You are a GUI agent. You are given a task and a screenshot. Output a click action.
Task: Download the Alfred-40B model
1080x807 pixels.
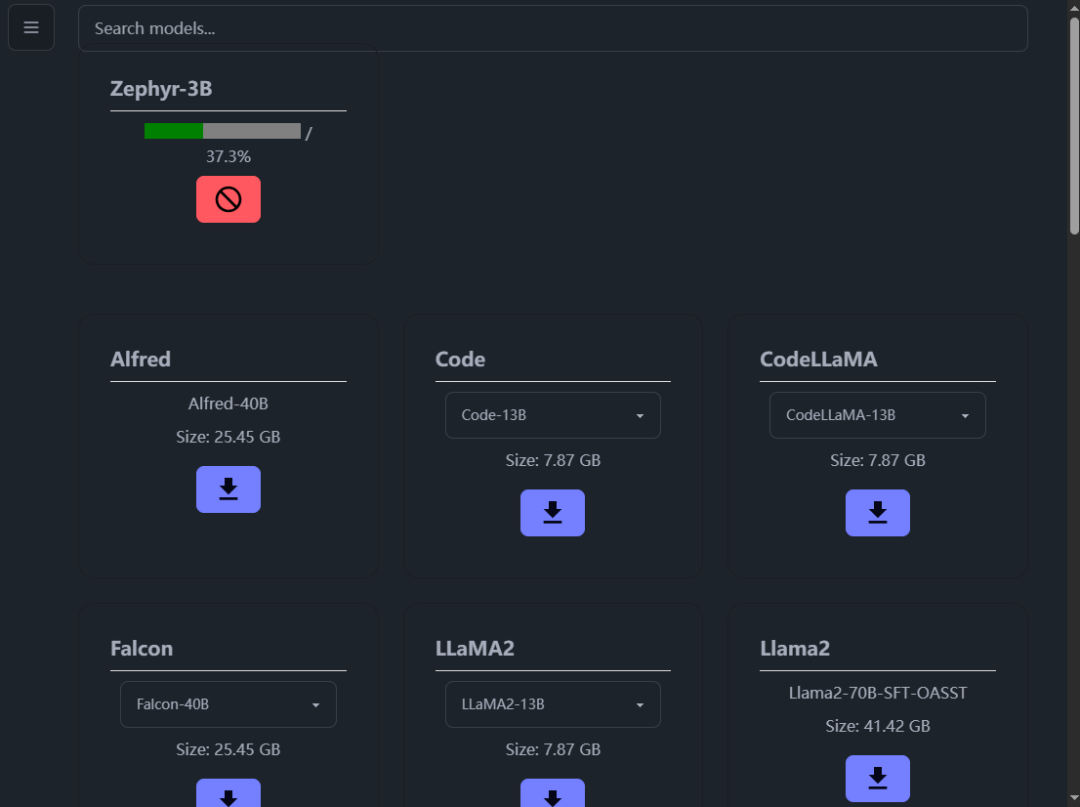click(228, 490)
